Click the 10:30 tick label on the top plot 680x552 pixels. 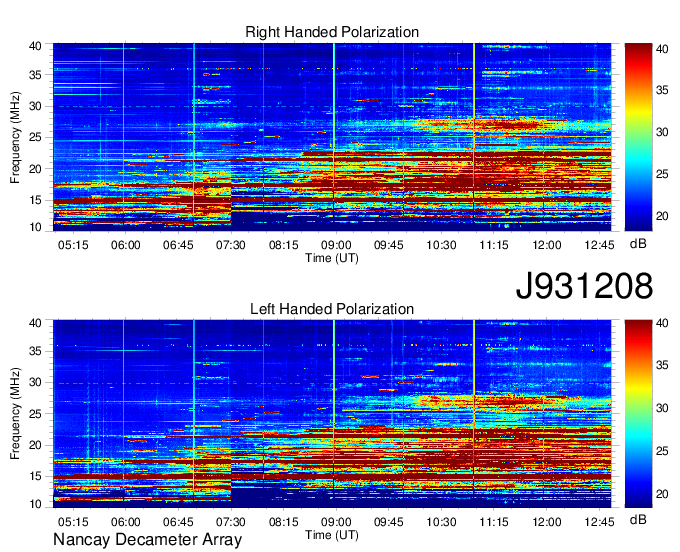pyautogui.click(x=441, y=245)
